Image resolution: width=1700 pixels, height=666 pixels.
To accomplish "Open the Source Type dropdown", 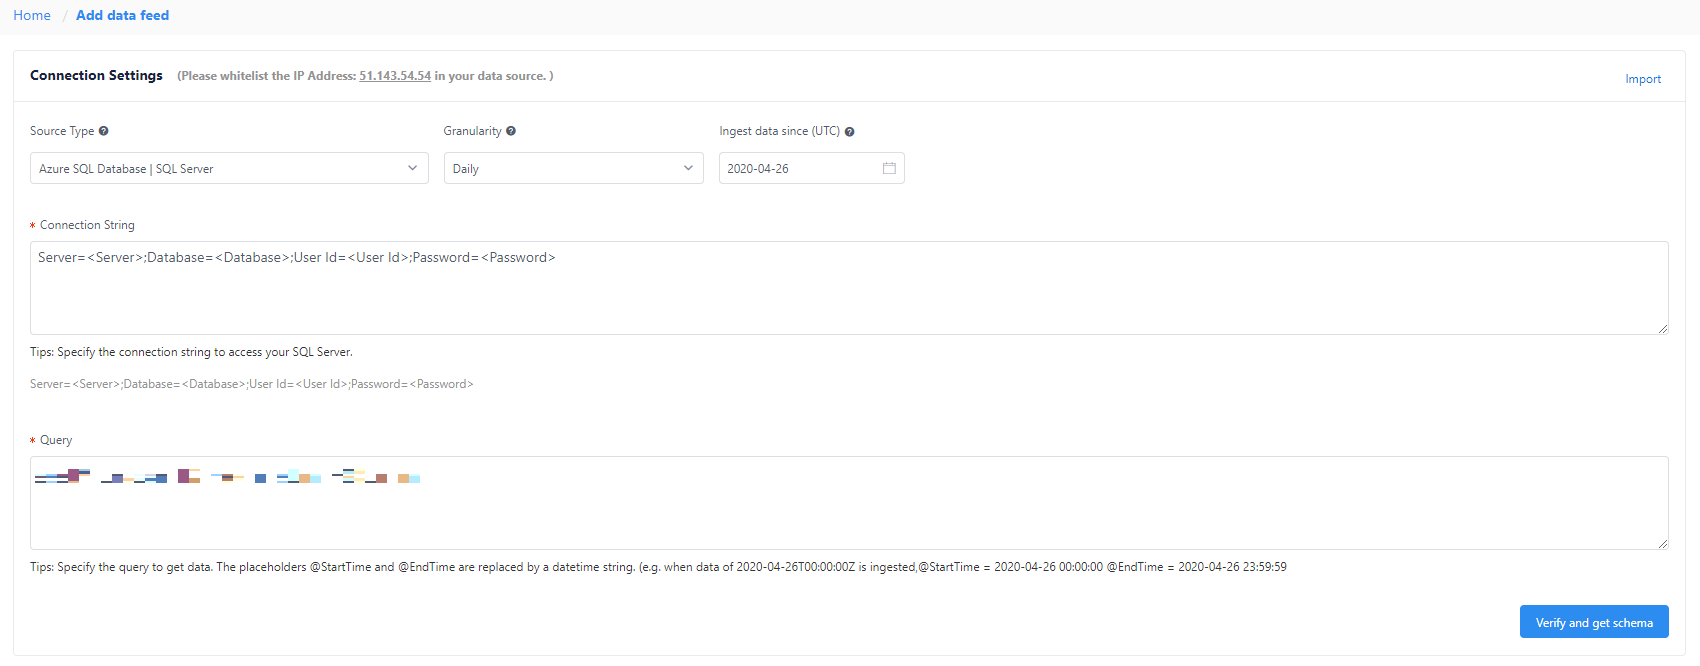I will click(229, 168).
